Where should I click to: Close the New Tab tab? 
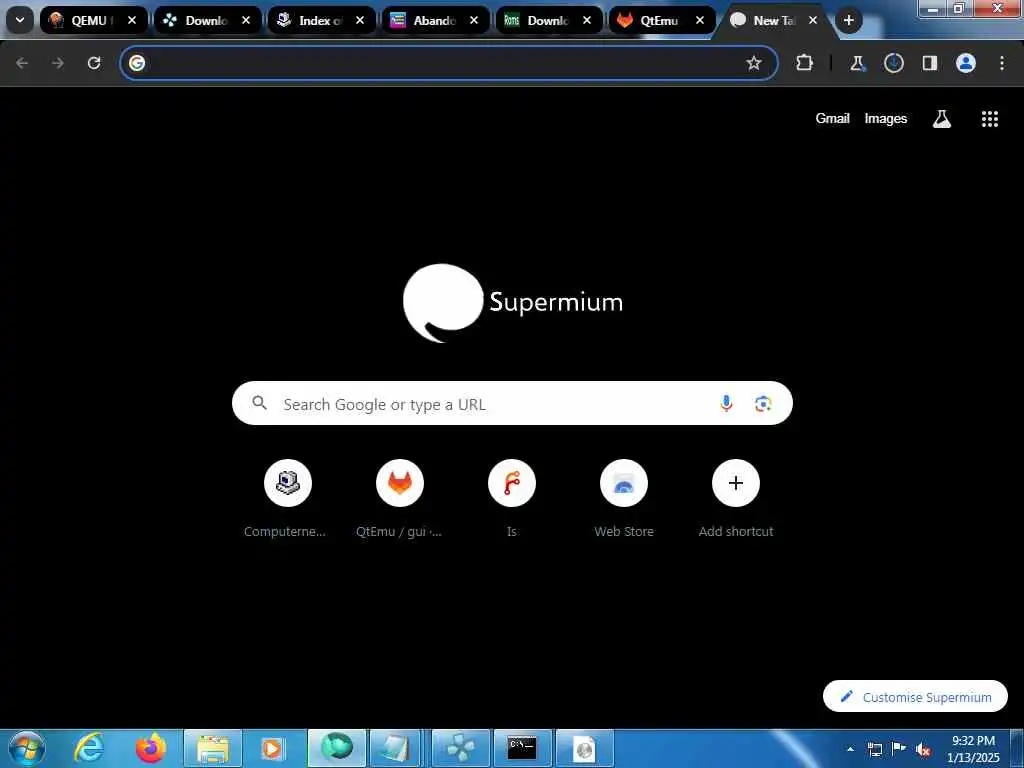tap(813, 20)
